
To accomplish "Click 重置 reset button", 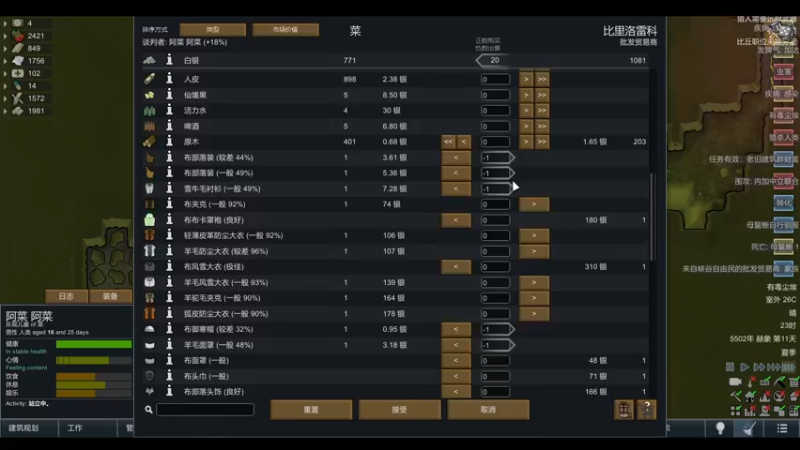I will tap(311, 410).
